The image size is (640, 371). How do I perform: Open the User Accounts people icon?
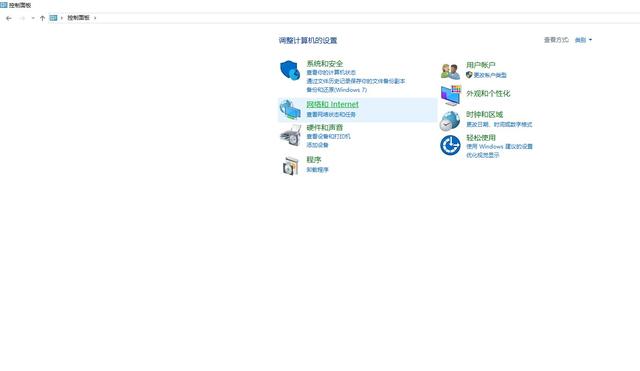tap(450, 71)
